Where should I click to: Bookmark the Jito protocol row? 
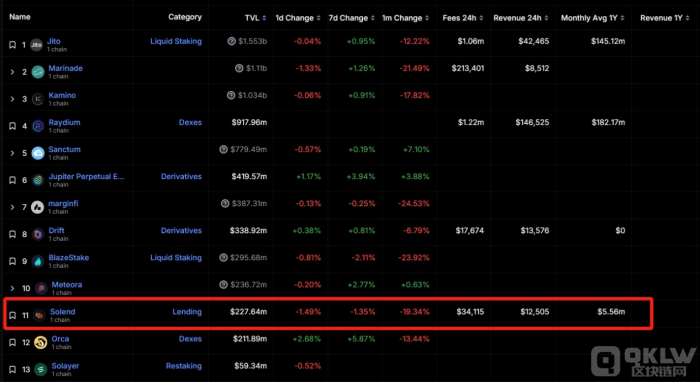click(x=12, y=45)
